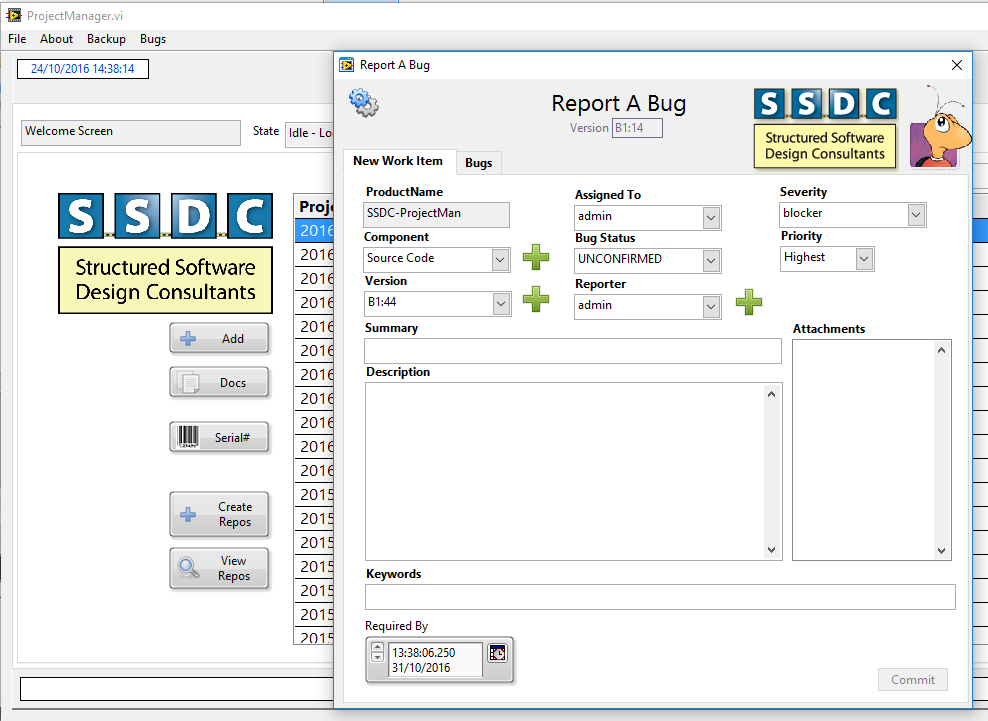Click the Serial# barcode button
The height and width of the screenshot is (721, 988).
(x=219, y=437)
